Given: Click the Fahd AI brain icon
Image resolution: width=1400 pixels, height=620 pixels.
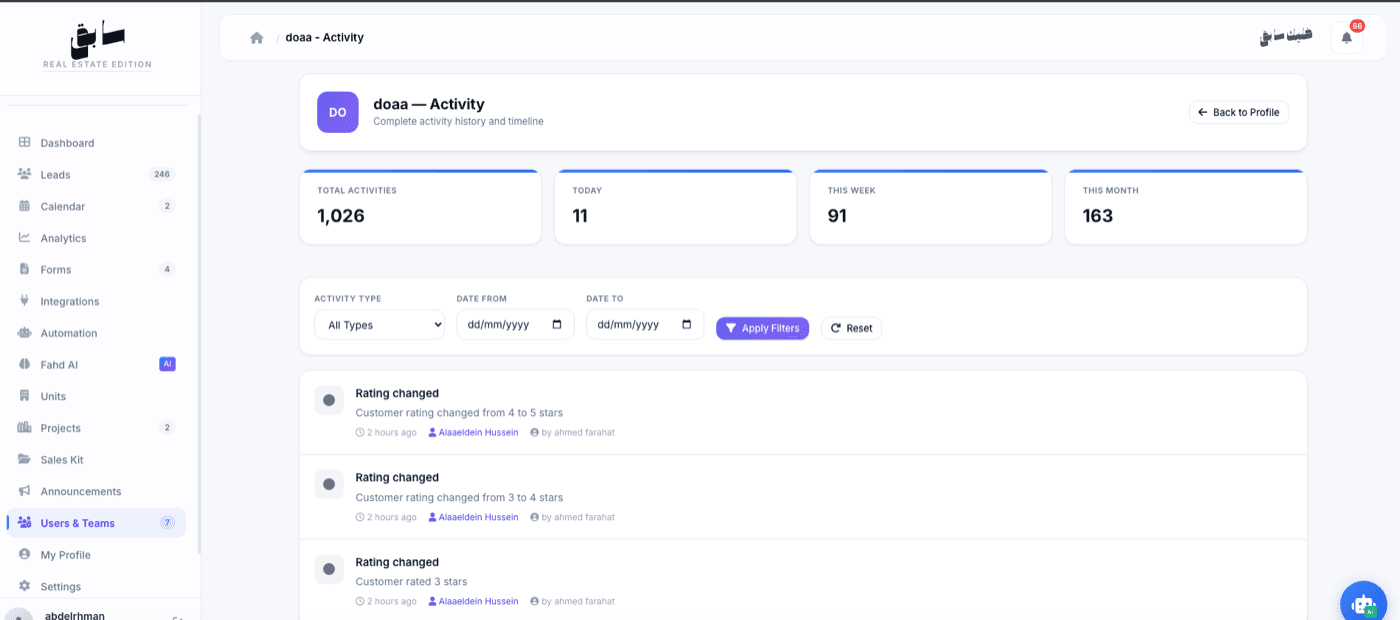Looking at the screenshot, I should (x=25, y=364).
